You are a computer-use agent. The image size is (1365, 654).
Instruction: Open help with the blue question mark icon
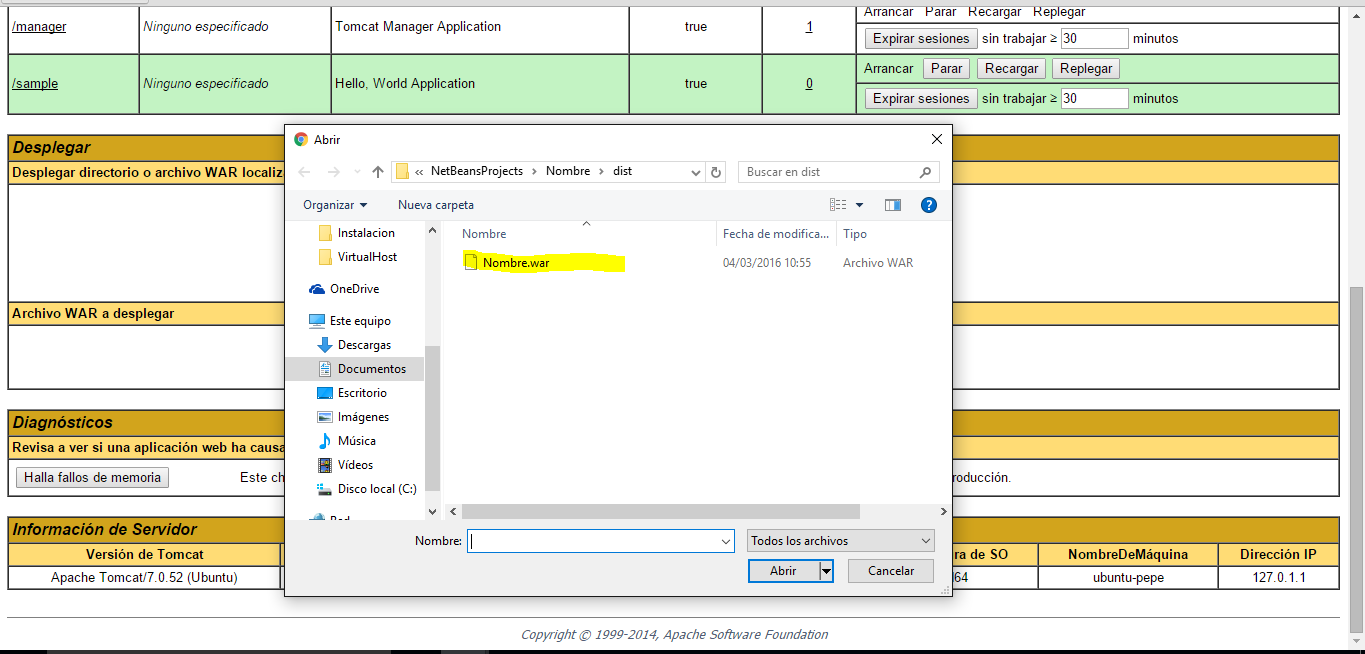point(929,205)
